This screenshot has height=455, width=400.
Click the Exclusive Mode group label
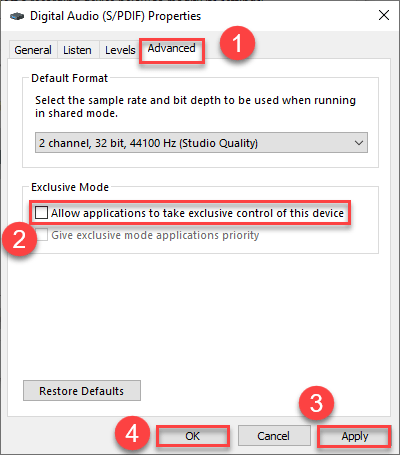pos(70,187)
